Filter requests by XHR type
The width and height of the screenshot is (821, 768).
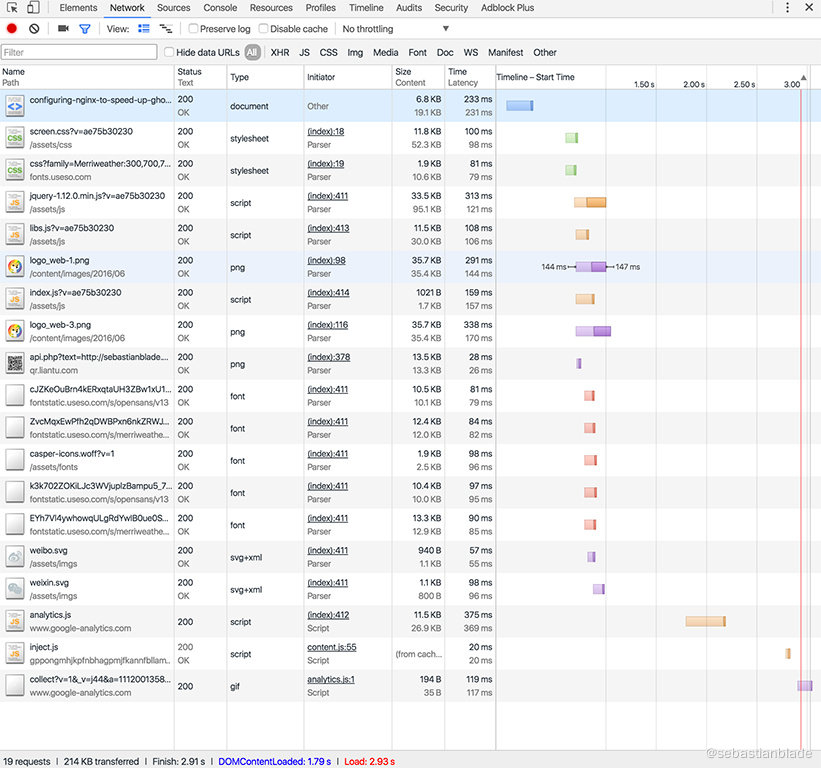click(x=280, y=52)
